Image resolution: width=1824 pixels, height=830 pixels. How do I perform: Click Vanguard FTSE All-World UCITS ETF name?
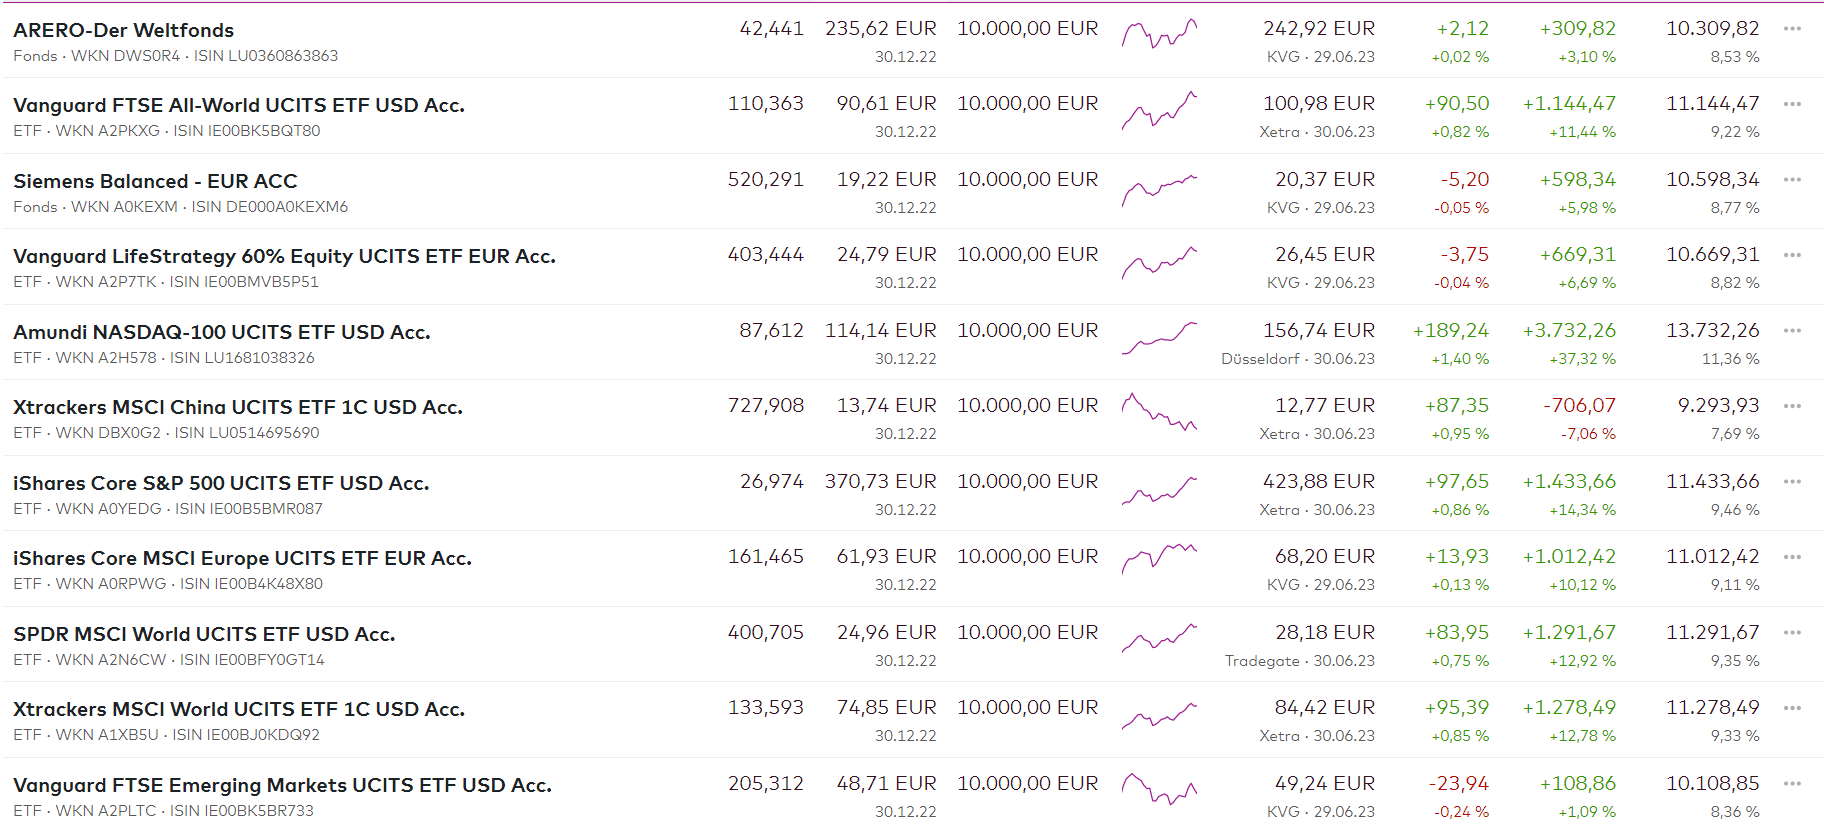pos(238,105)
